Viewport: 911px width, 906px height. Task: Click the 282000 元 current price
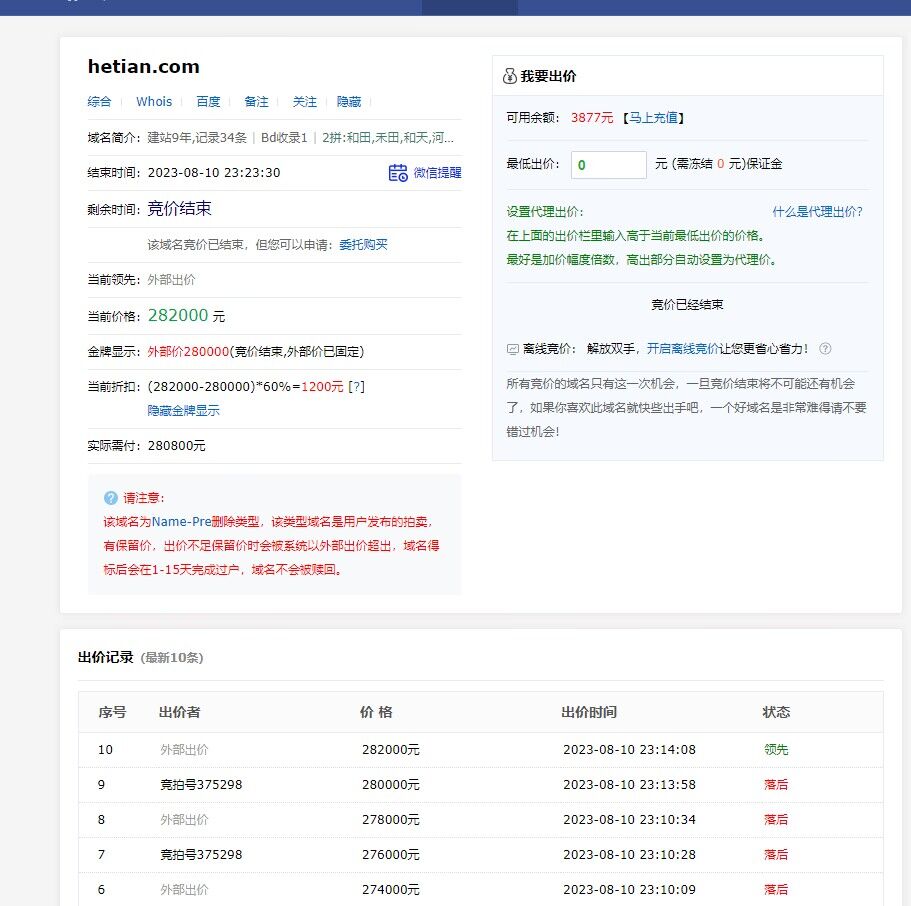(186, 316)
